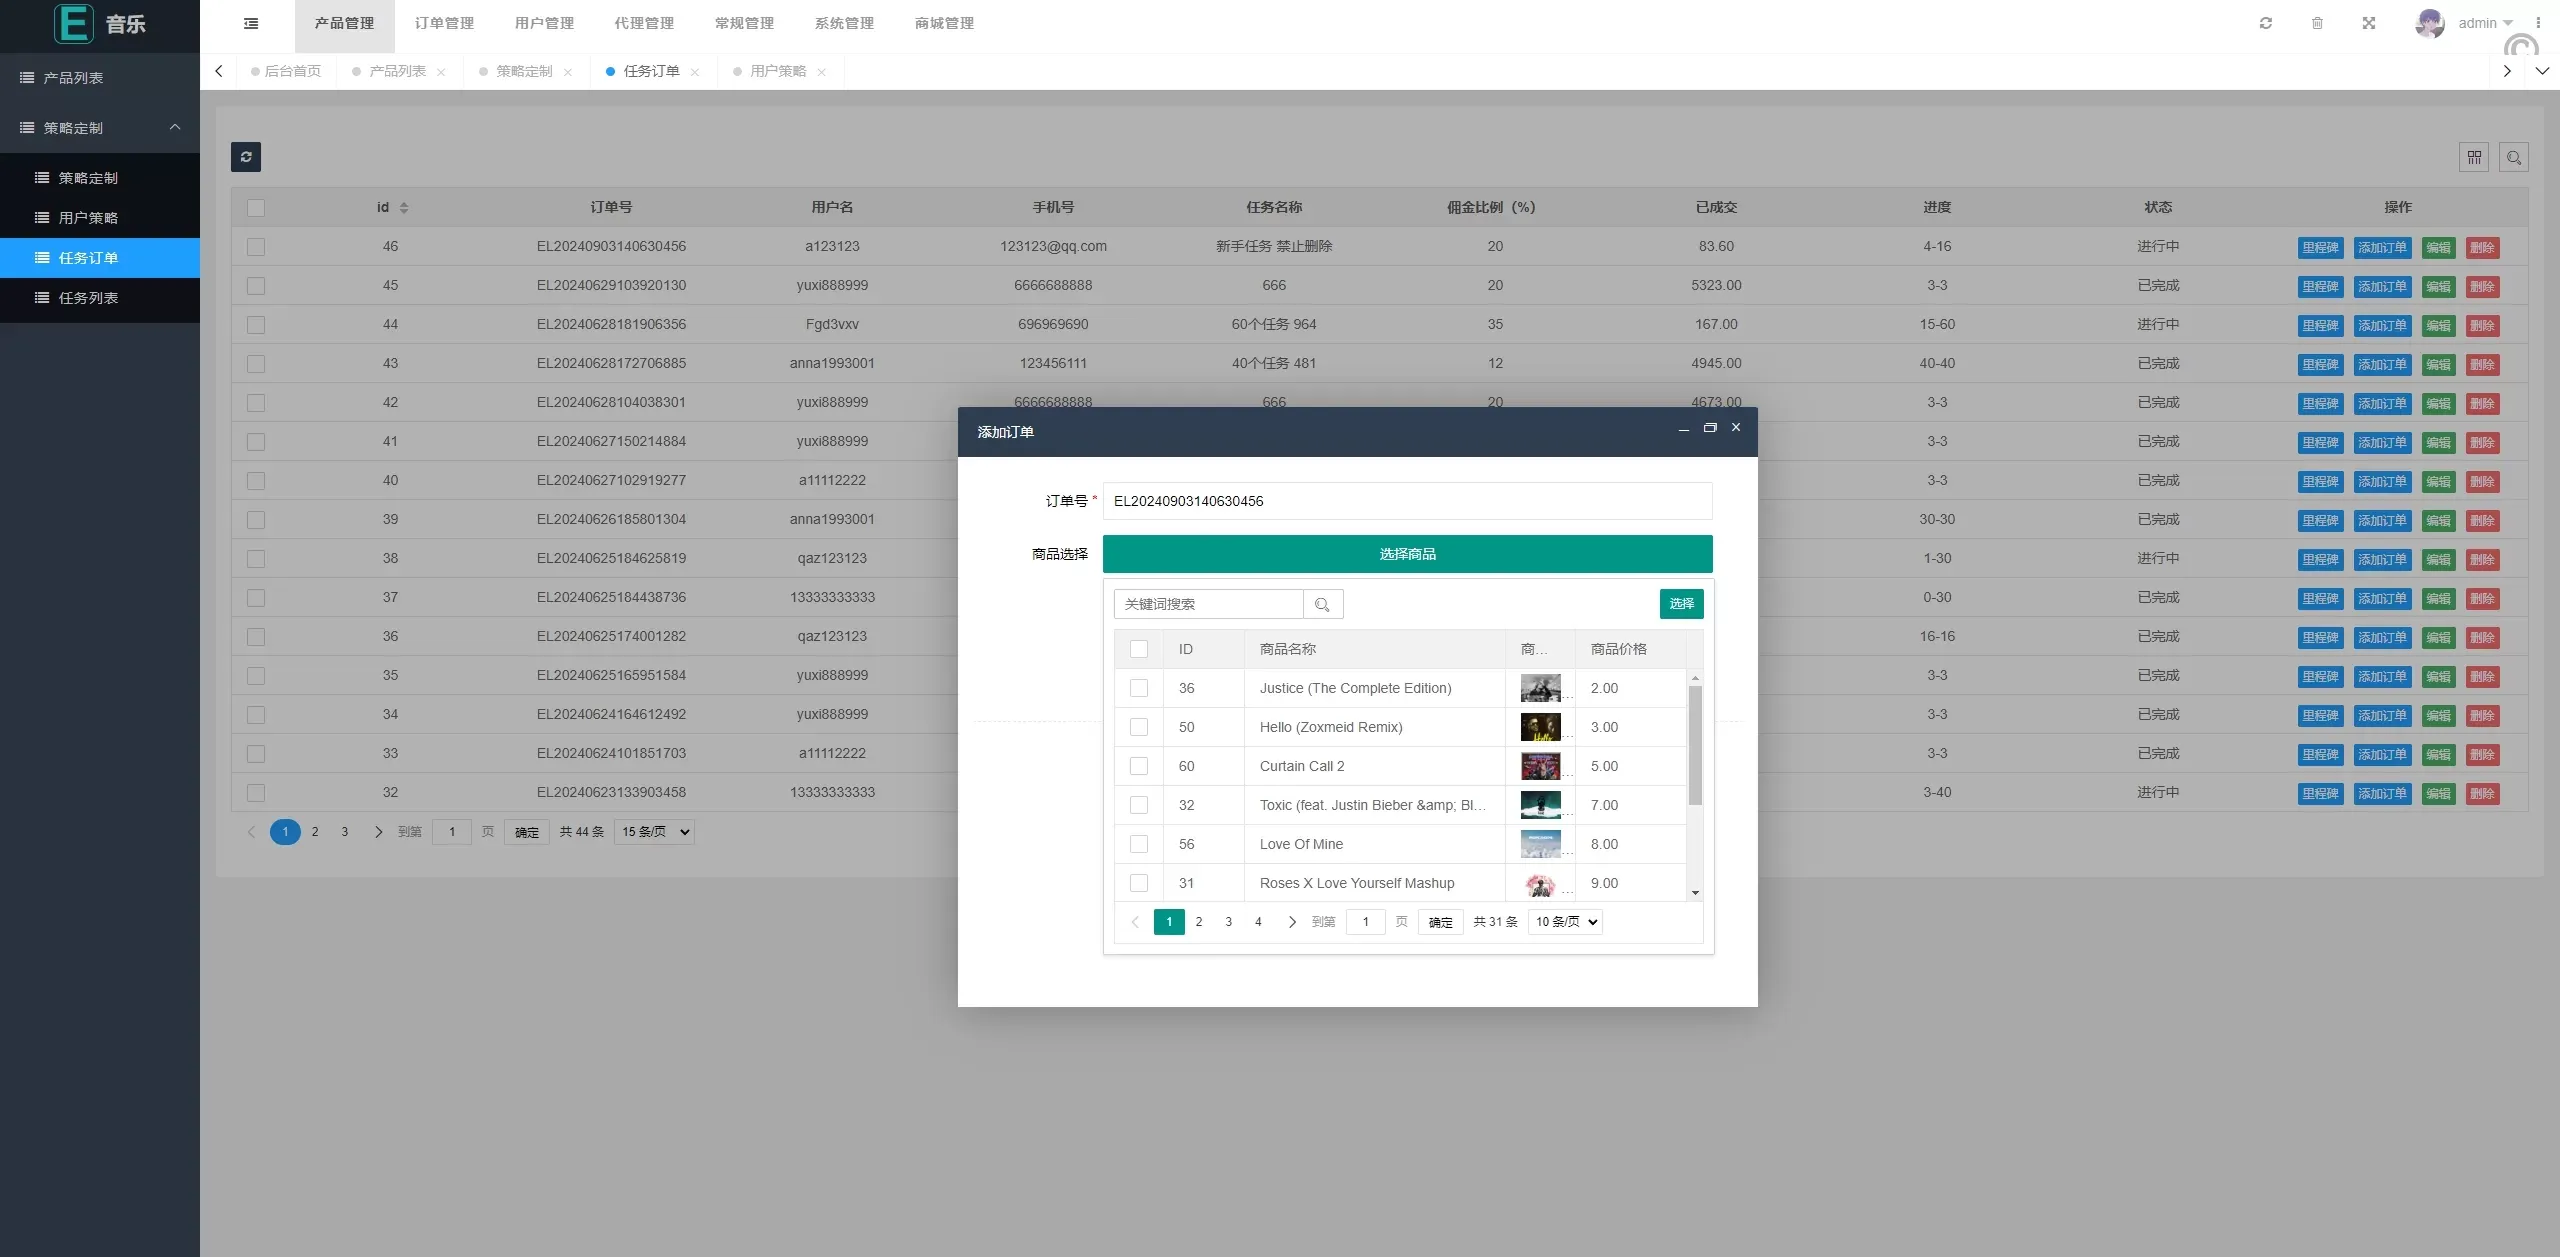Close the 策略定制 tab with its x
This screenshot has height=1257, width=2560.
[x=568, y=72]
